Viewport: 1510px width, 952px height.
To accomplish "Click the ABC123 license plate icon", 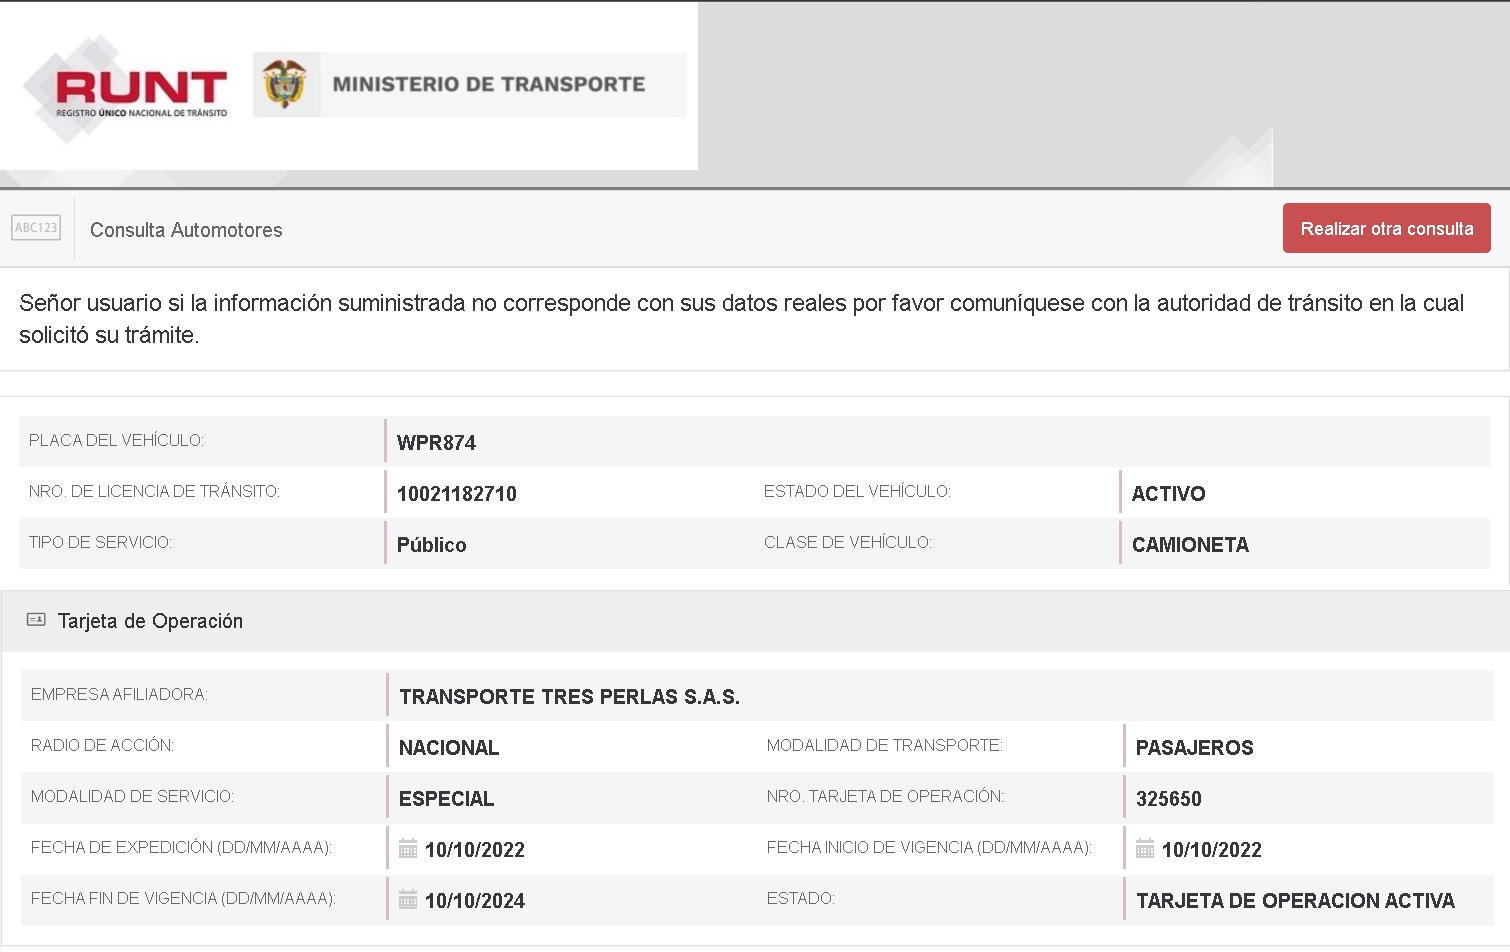I will coord(36,228).
